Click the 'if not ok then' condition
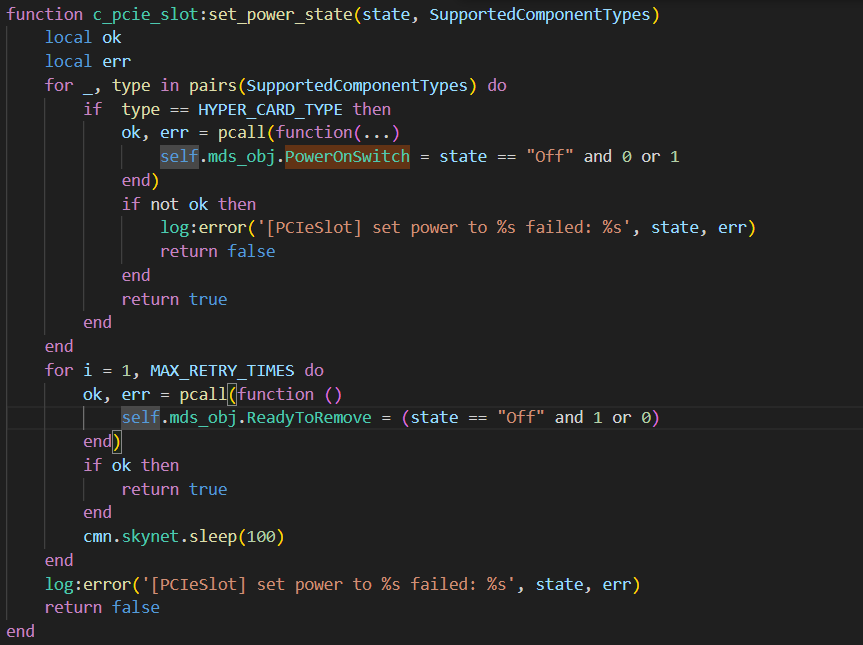This screenshot has width=863, height=645. [188, 204]
